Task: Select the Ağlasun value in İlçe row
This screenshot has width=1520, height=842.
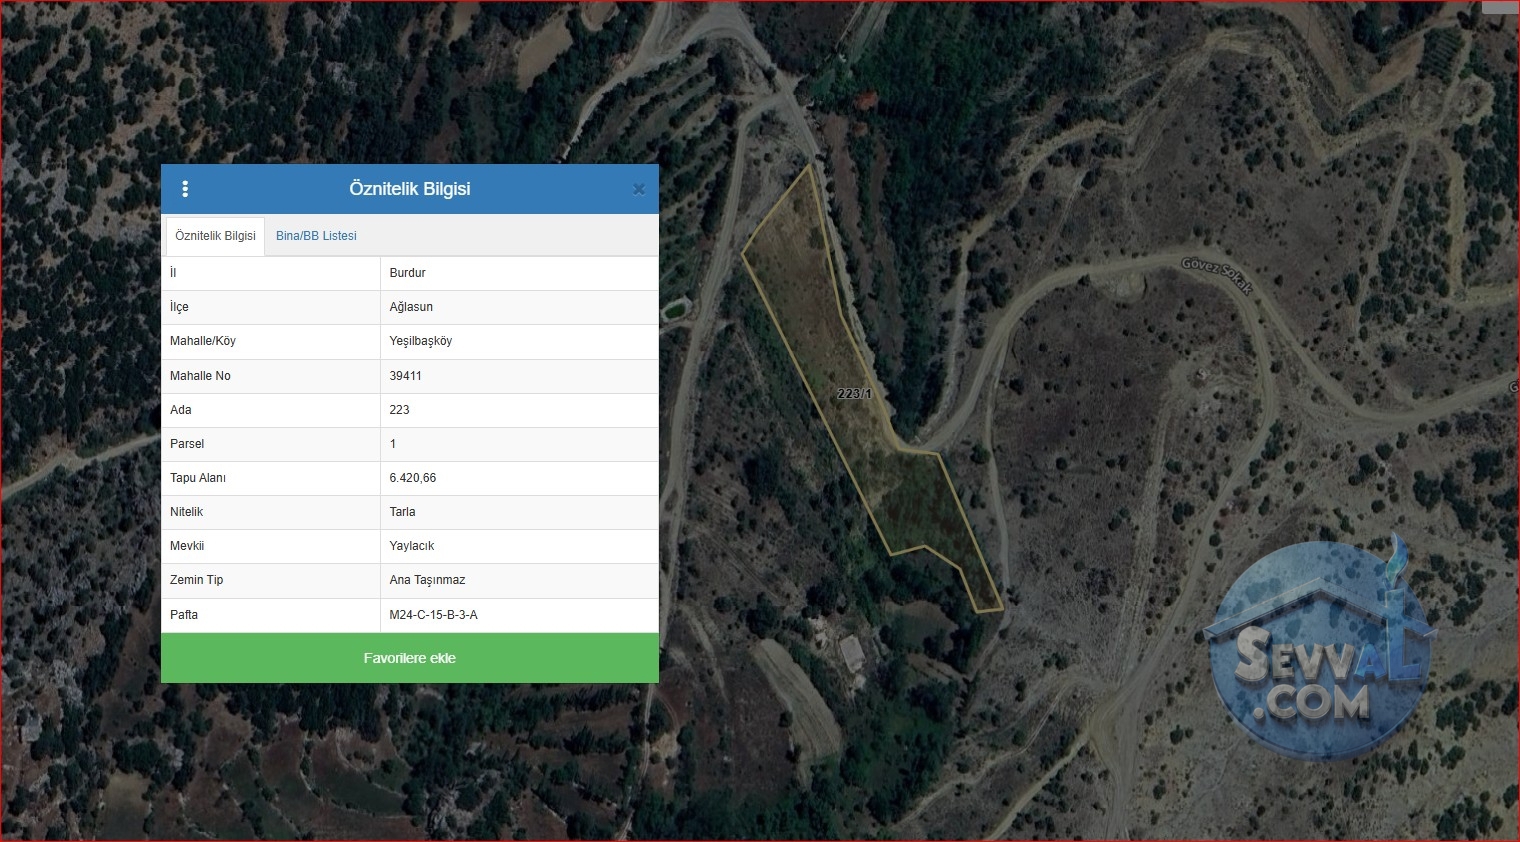Action: click(411, 307)
